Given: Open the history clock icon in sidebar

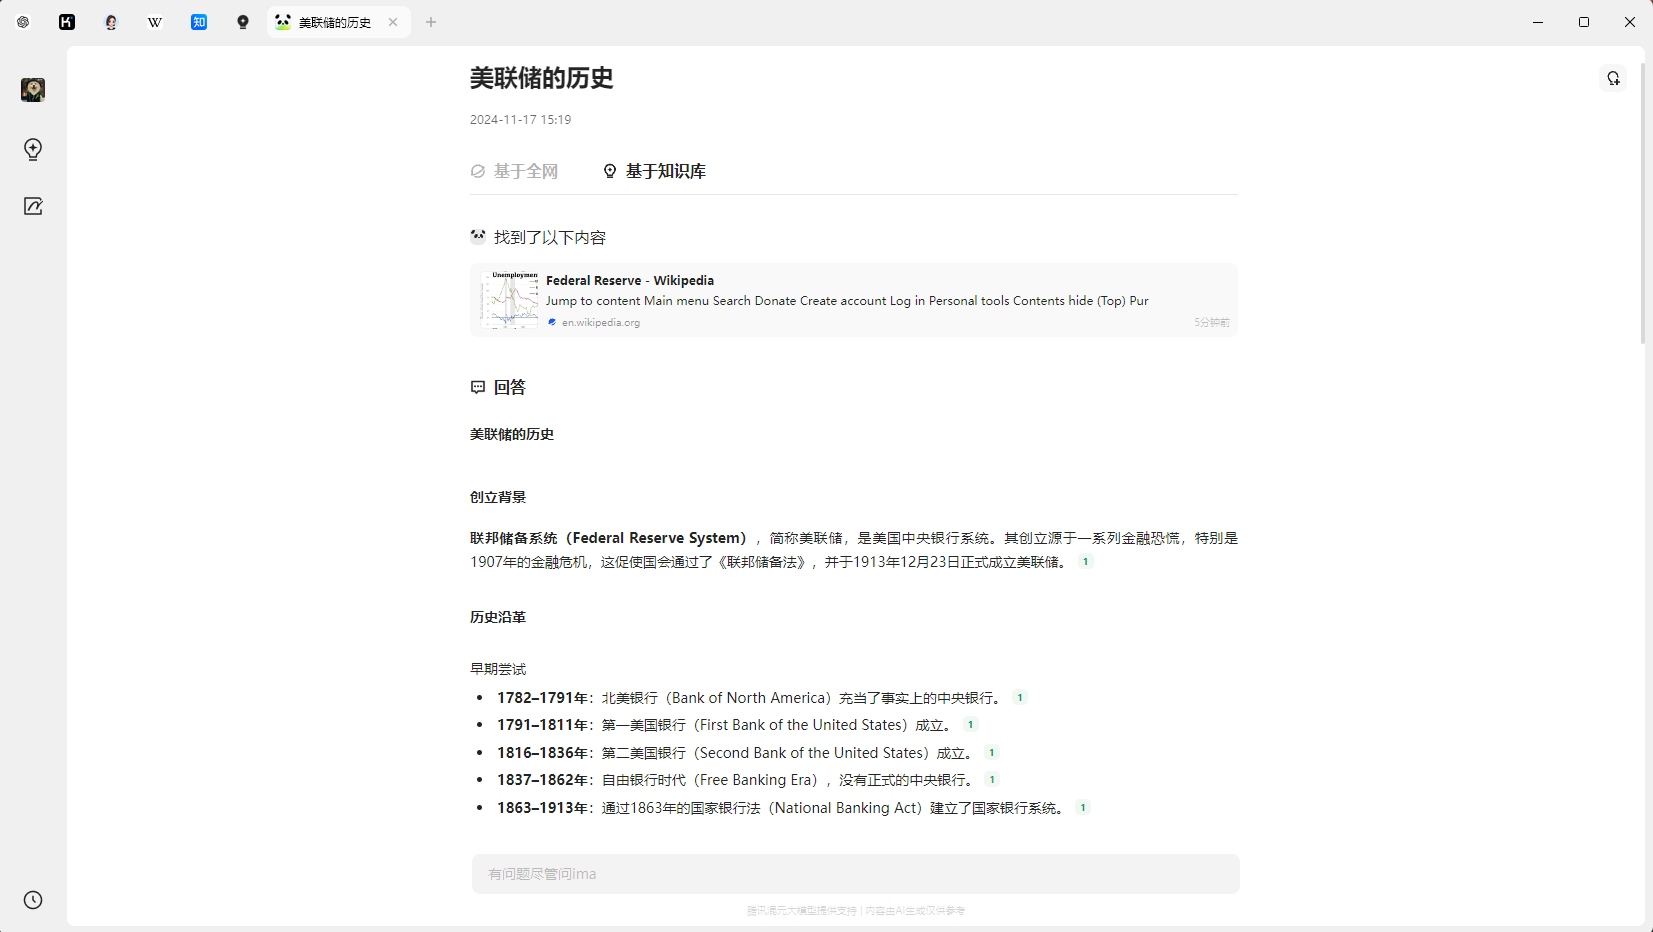Looking at the screenshot, I should (33, 900).
